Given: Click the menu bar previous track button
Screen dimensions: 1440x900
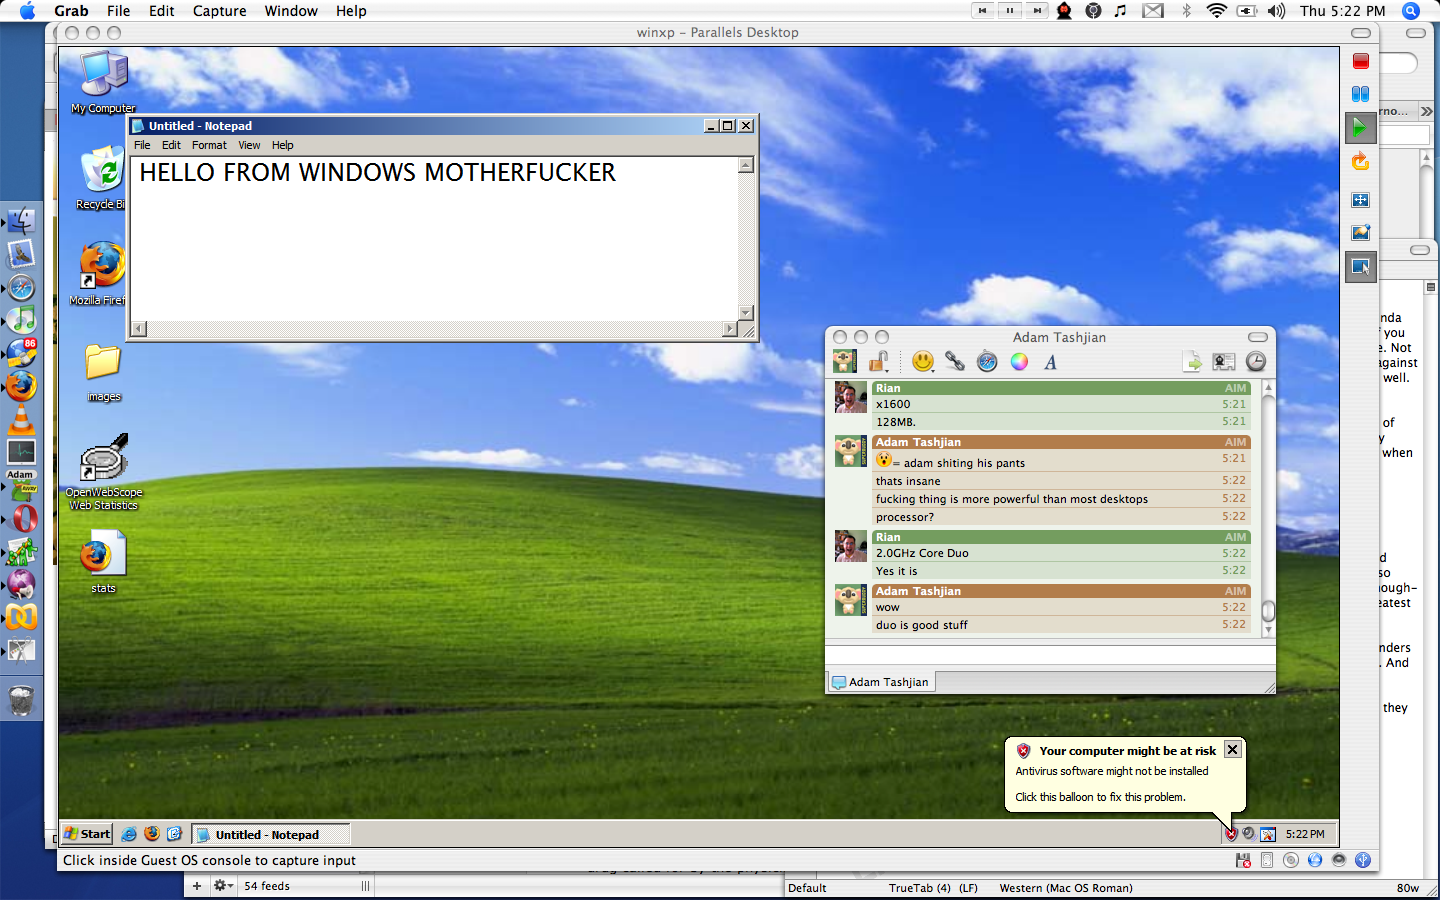Looking at the screenshot, I should tap(982, 11).
